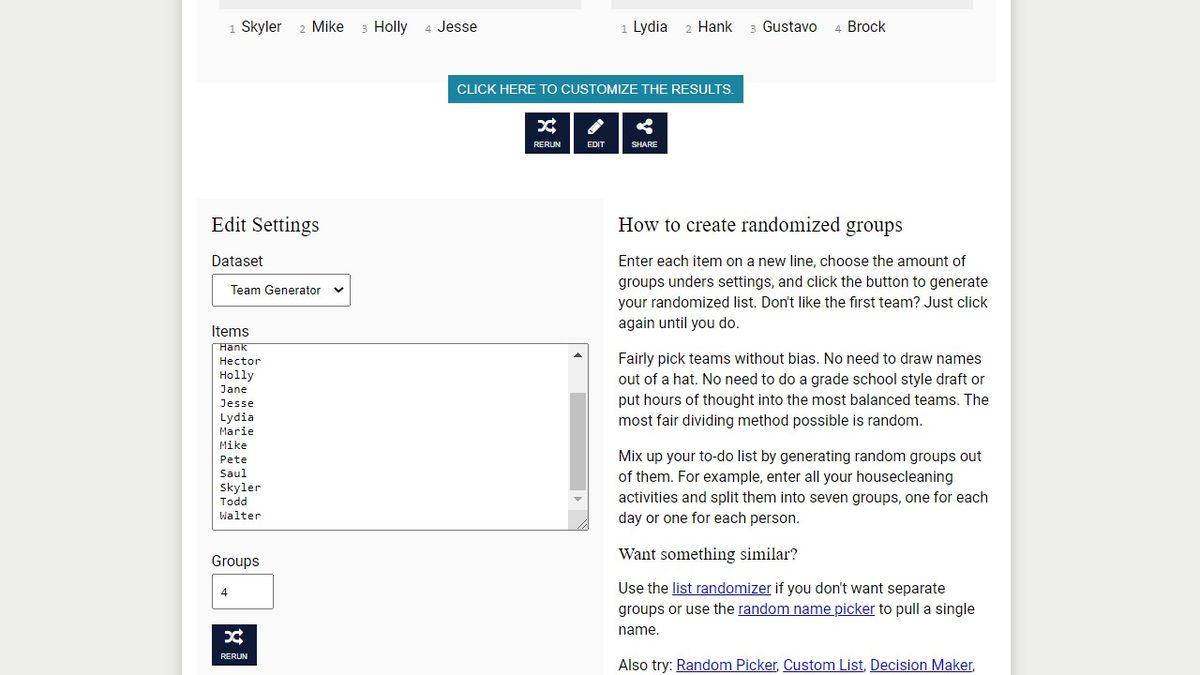Place cursor on Walter in Items list
The height and width of the screenshot is (675, 1200).
(240, 516)
